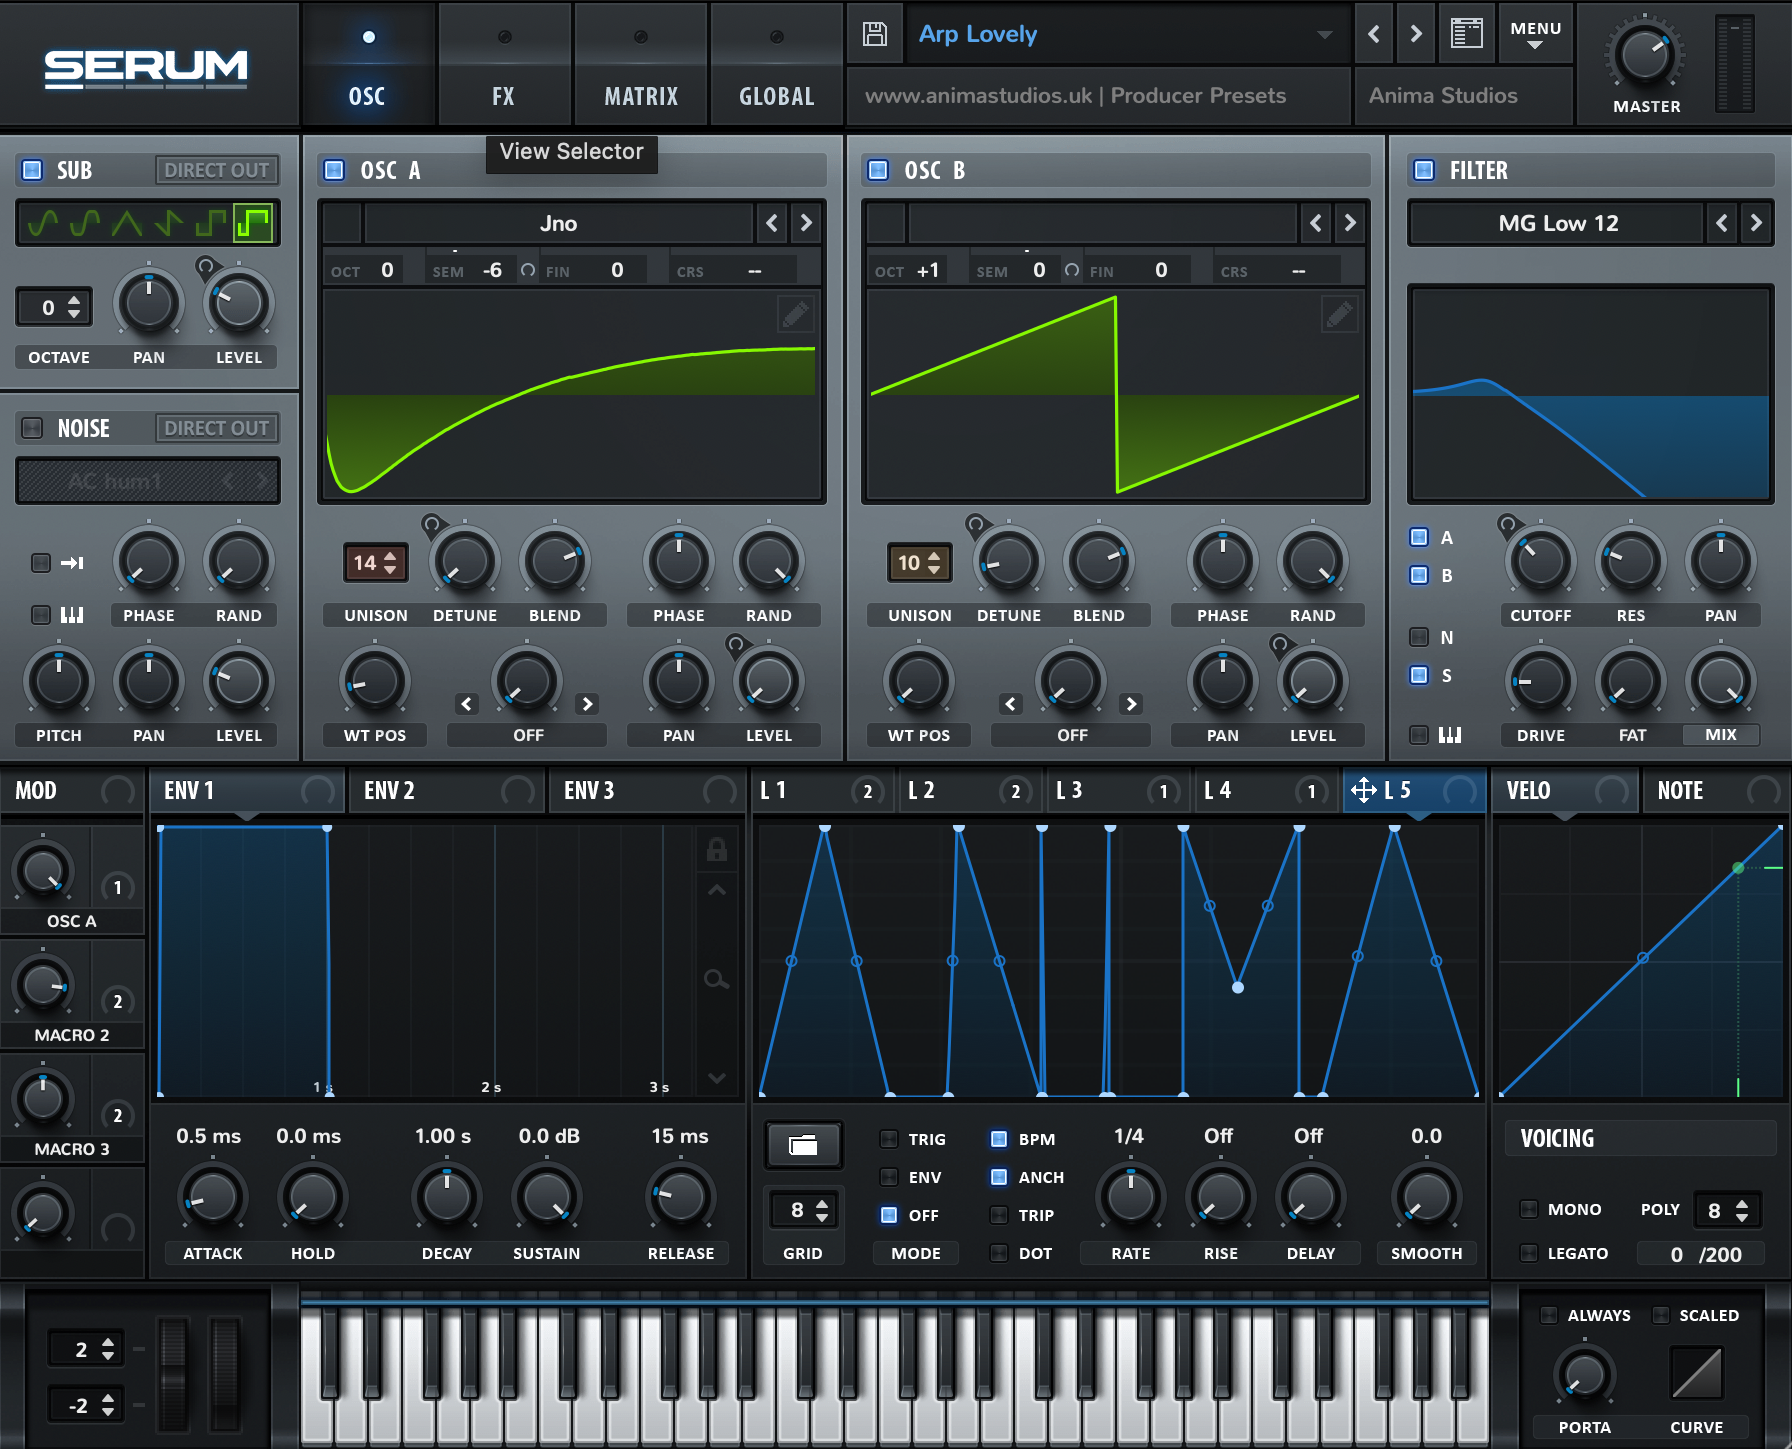Select the sawtooth sub oscillator waveform
This screenshot has height=1449, width=1792.
(168, 222)
